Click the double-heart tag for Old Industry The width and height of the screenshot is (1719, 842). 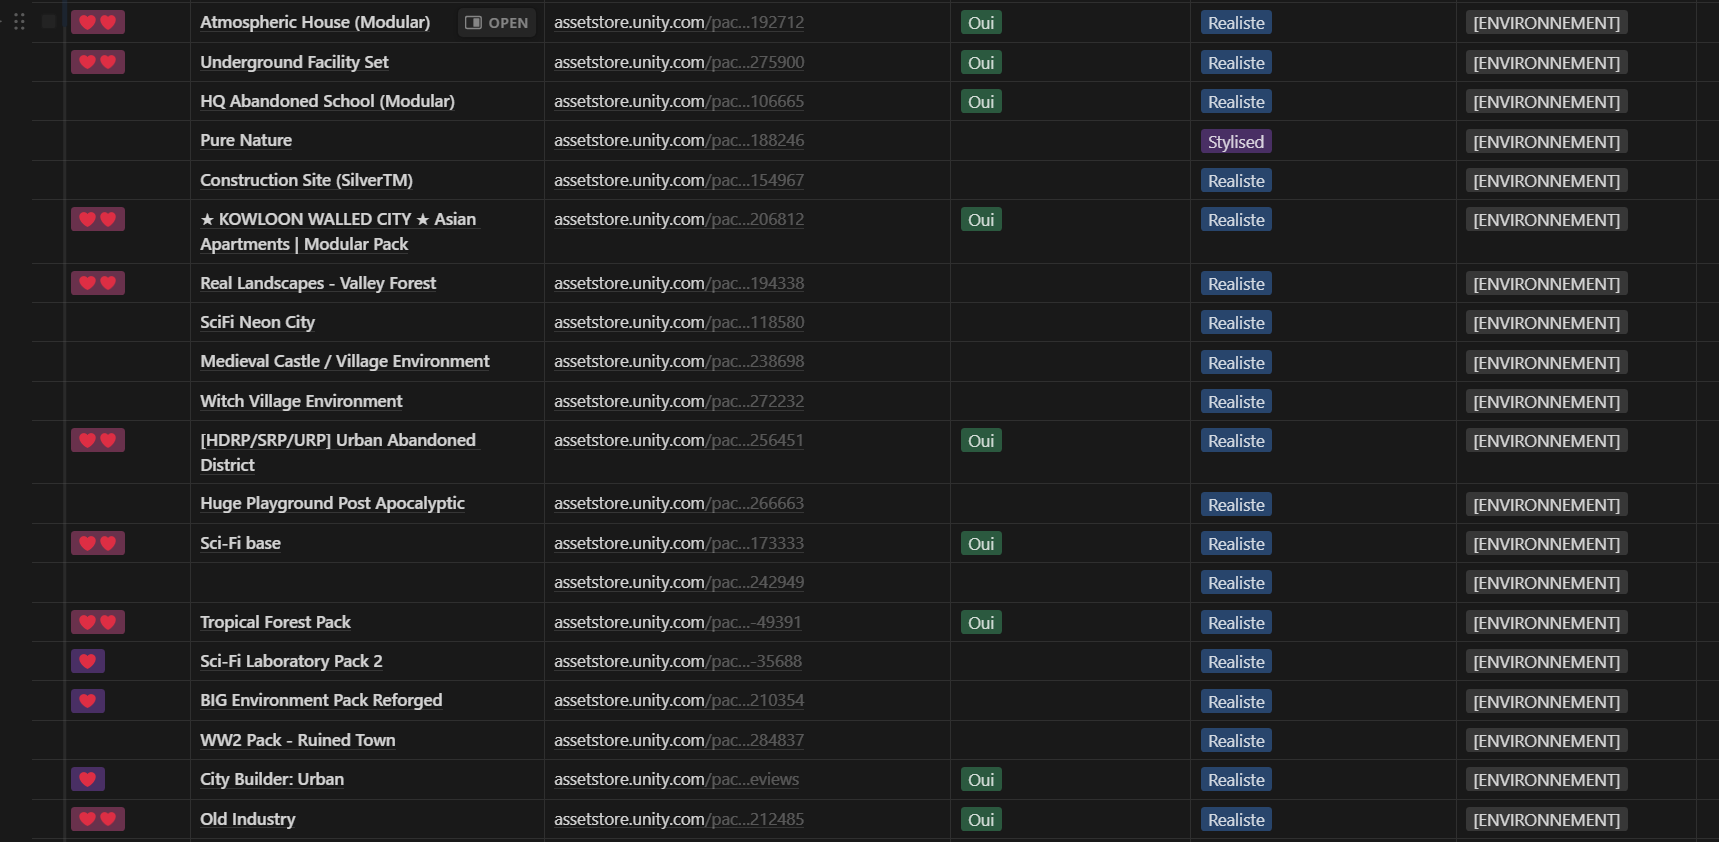pyautogui.click(x=98, y=819)
